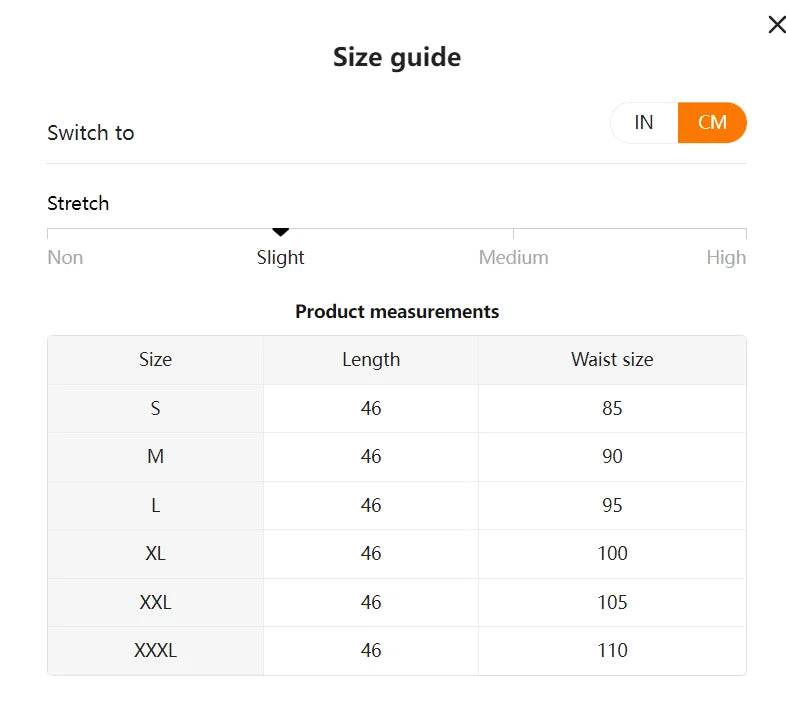
Task: Click the Non stretch label
Action: (65, 257)
